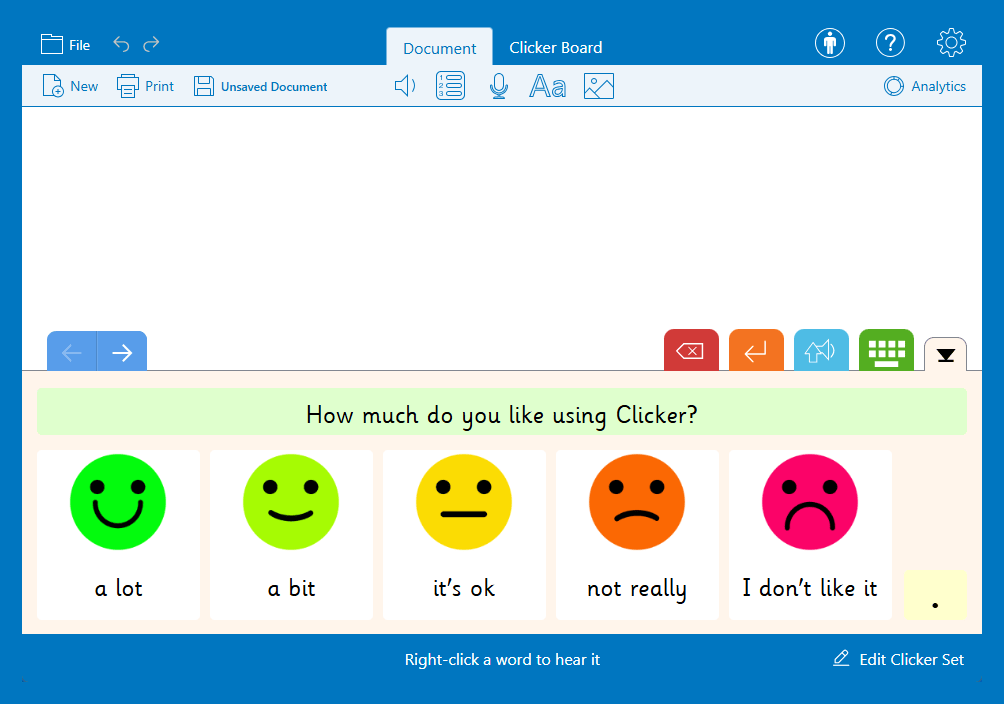Select the 'a lot' smiley cell
The image size is (1004, 704).
tap(118, 535)
